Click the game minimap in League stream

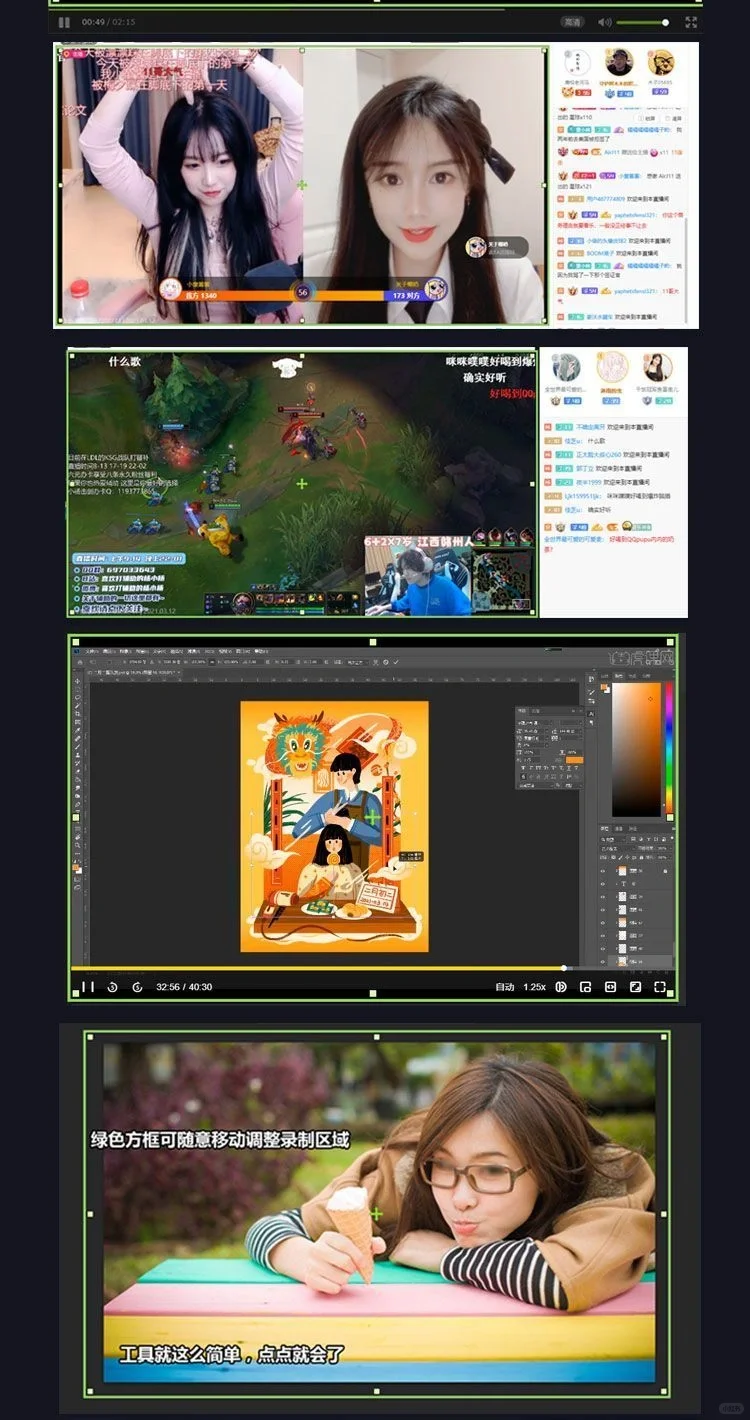click(x=504, y=580)
